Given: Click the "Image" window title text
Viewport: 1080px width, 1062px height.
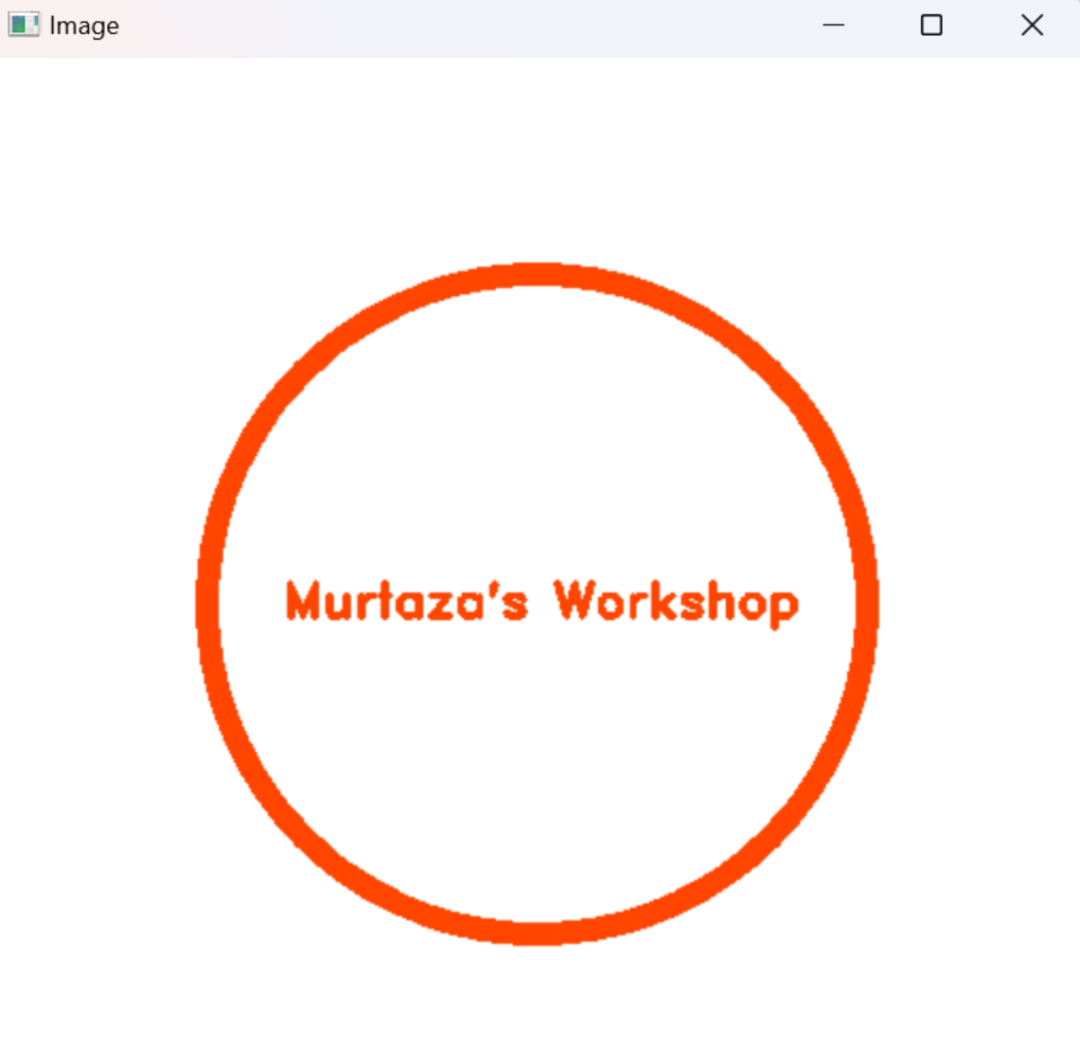Looking at the screenshot, I should (84, 26).
